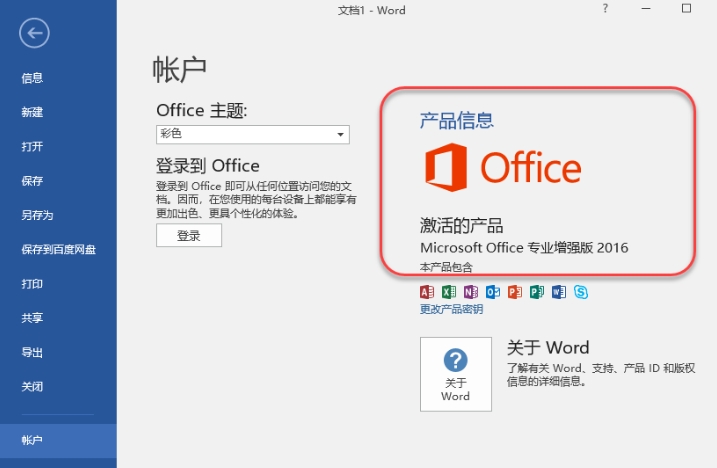Click the Word product icon

pyautogui.click(x=559, y=291)
